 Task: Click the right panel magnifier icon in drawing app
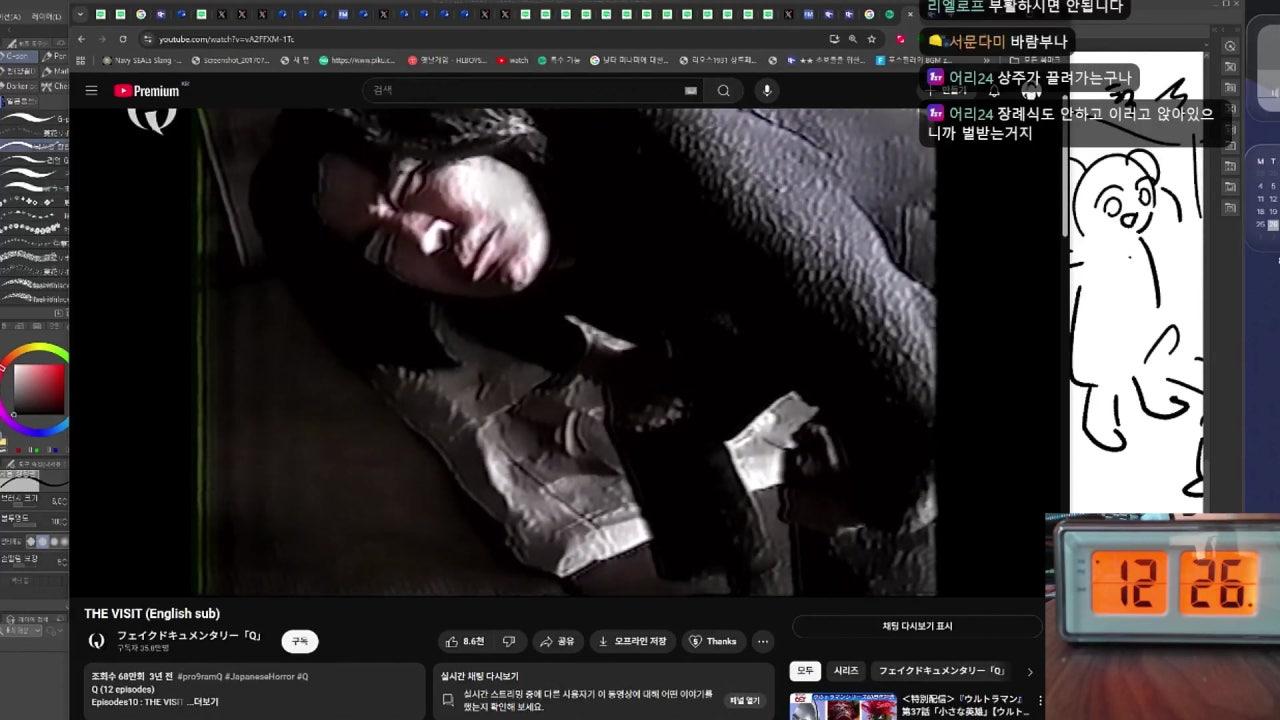point(1230,47)
